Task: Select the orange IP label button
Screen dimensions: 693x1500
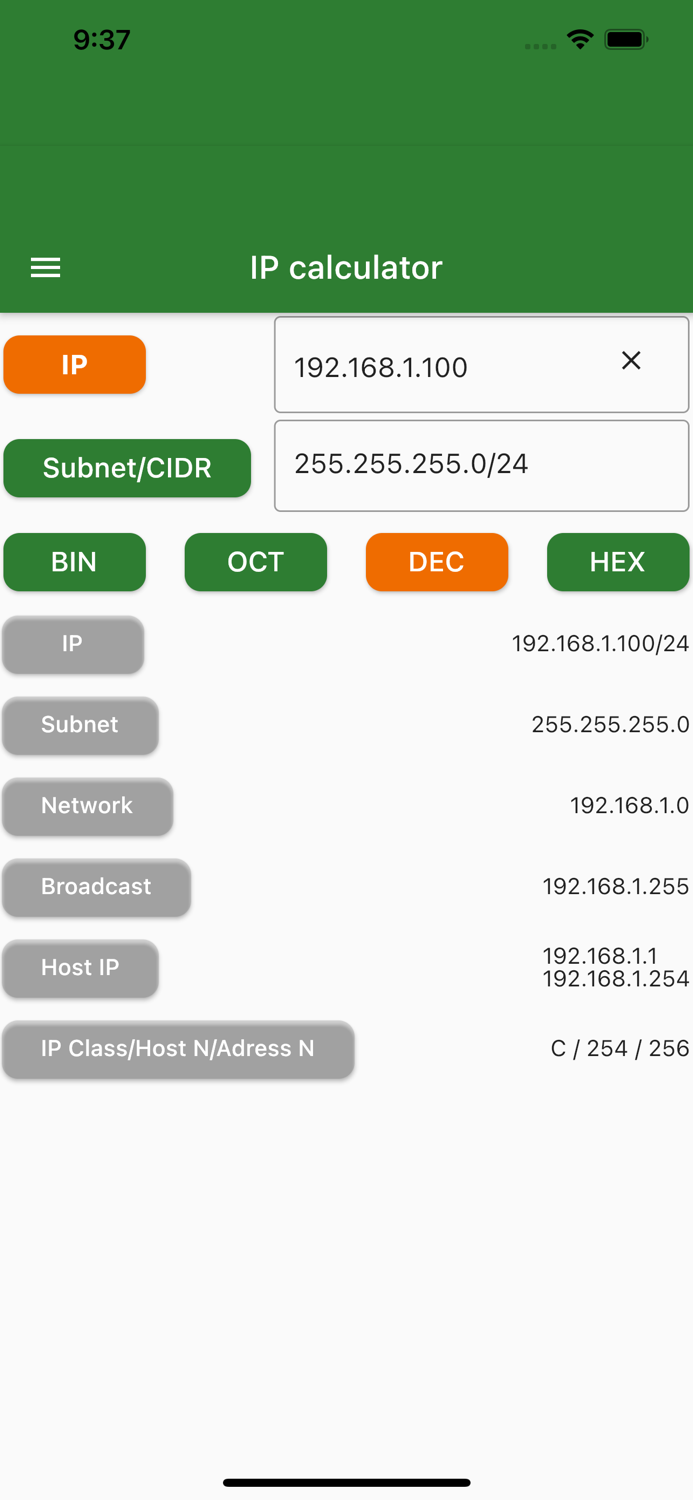Action: pos(74,364)
